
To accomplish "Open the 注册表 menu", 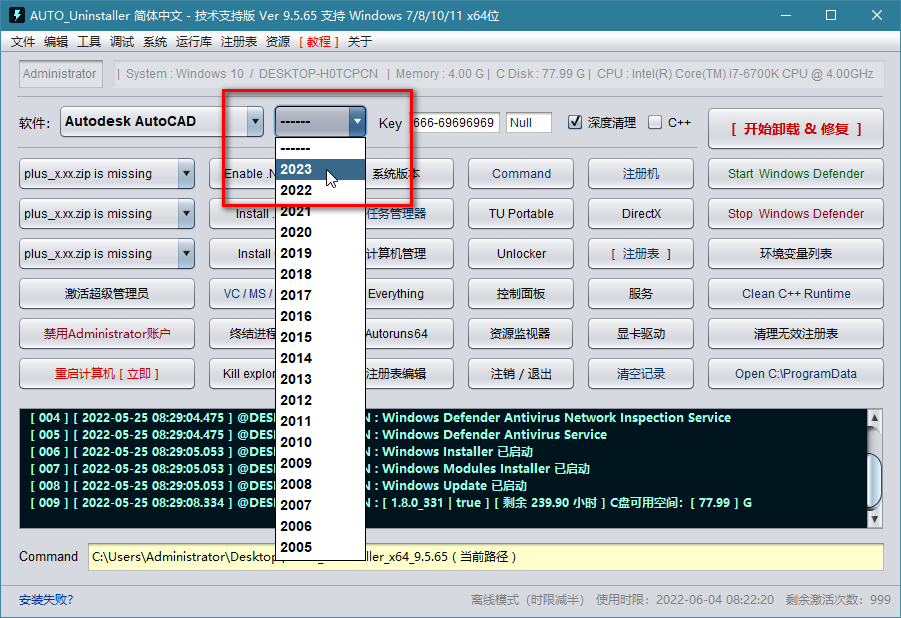I will pos(238,41).
